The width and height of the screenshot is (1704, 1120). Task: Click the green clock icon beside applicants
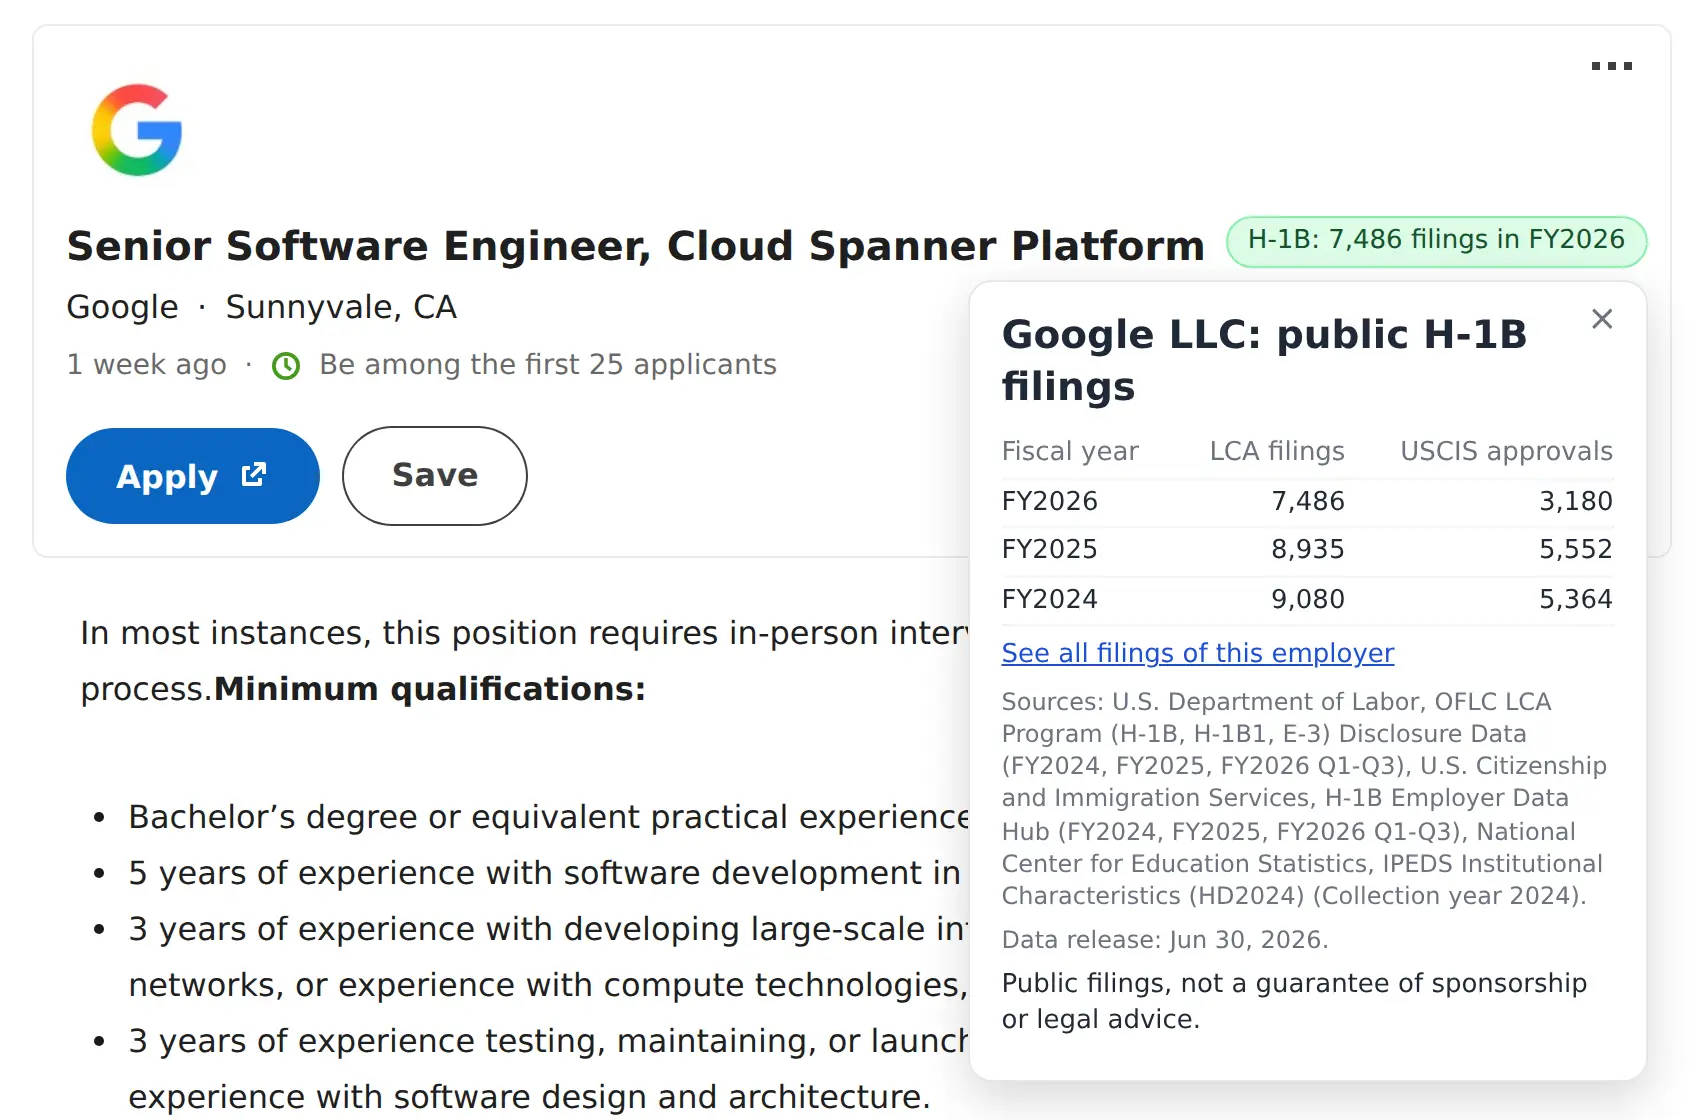click(286, 366)
